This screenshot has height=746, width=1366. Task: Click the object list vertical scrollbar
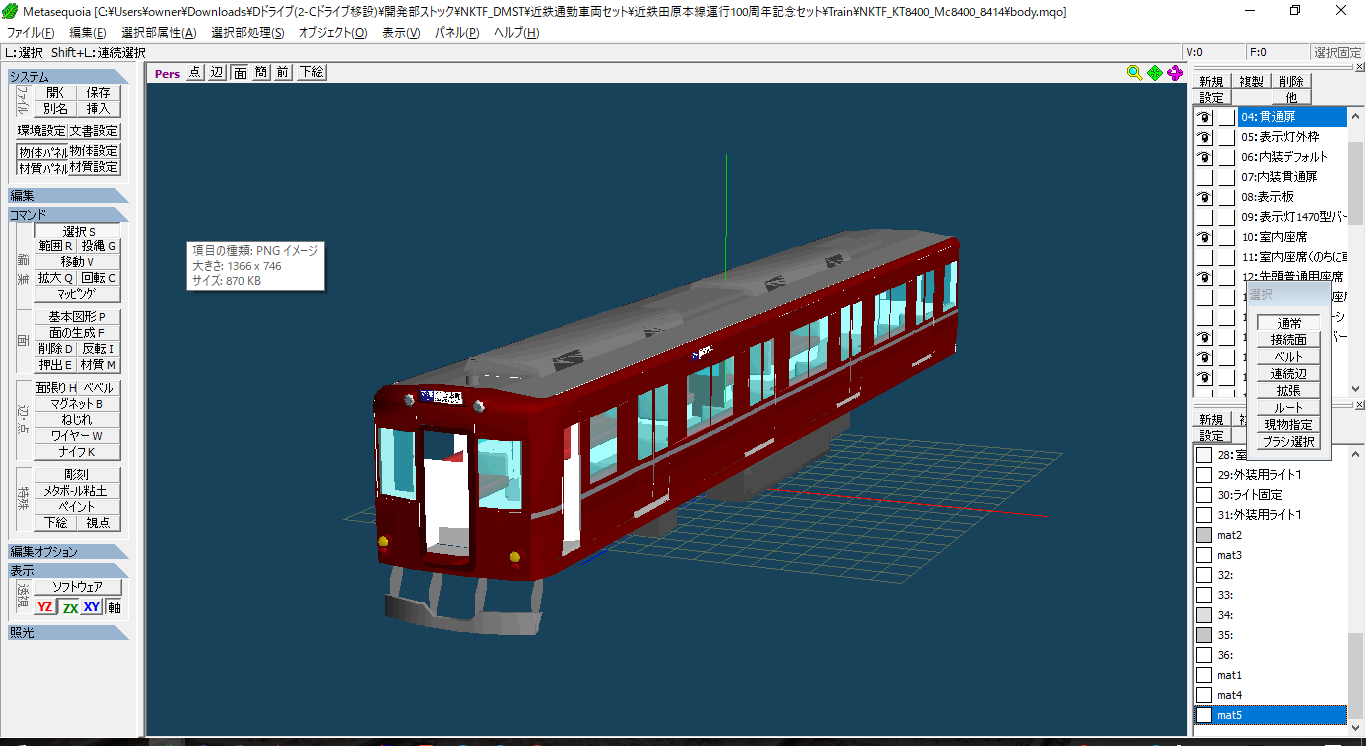click(x=1356, y=250)
